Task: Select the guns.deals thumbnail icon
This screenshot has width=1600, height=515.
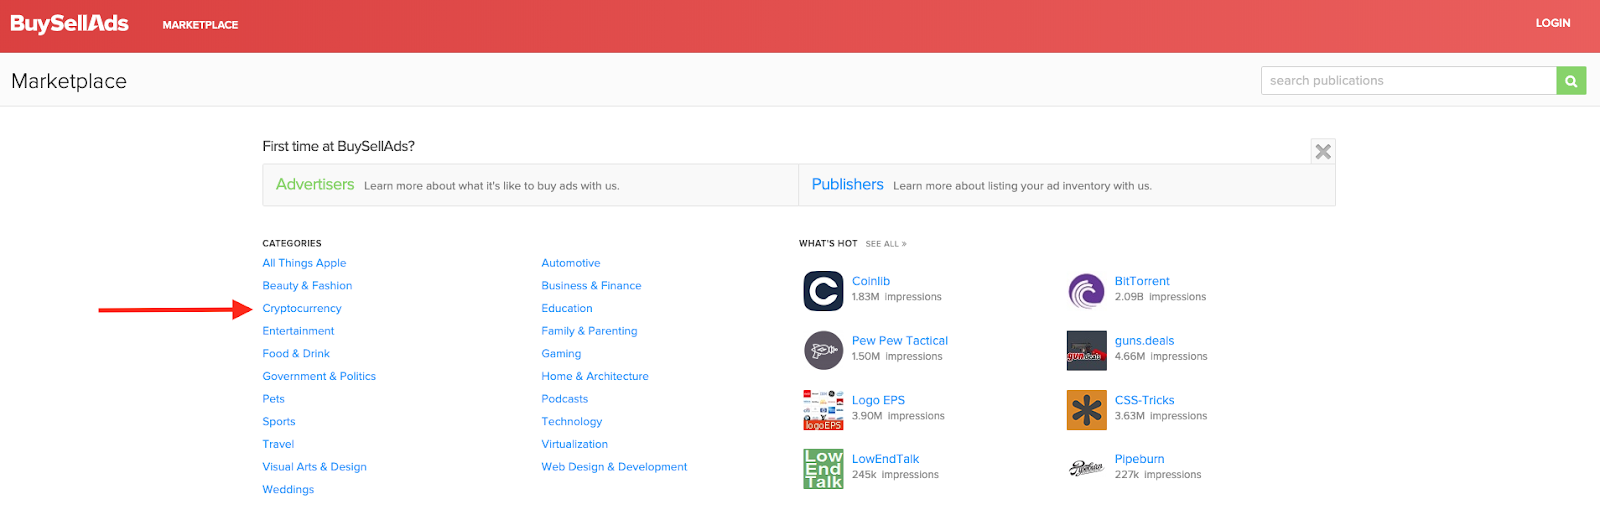Action: (x=1086, y=350)
